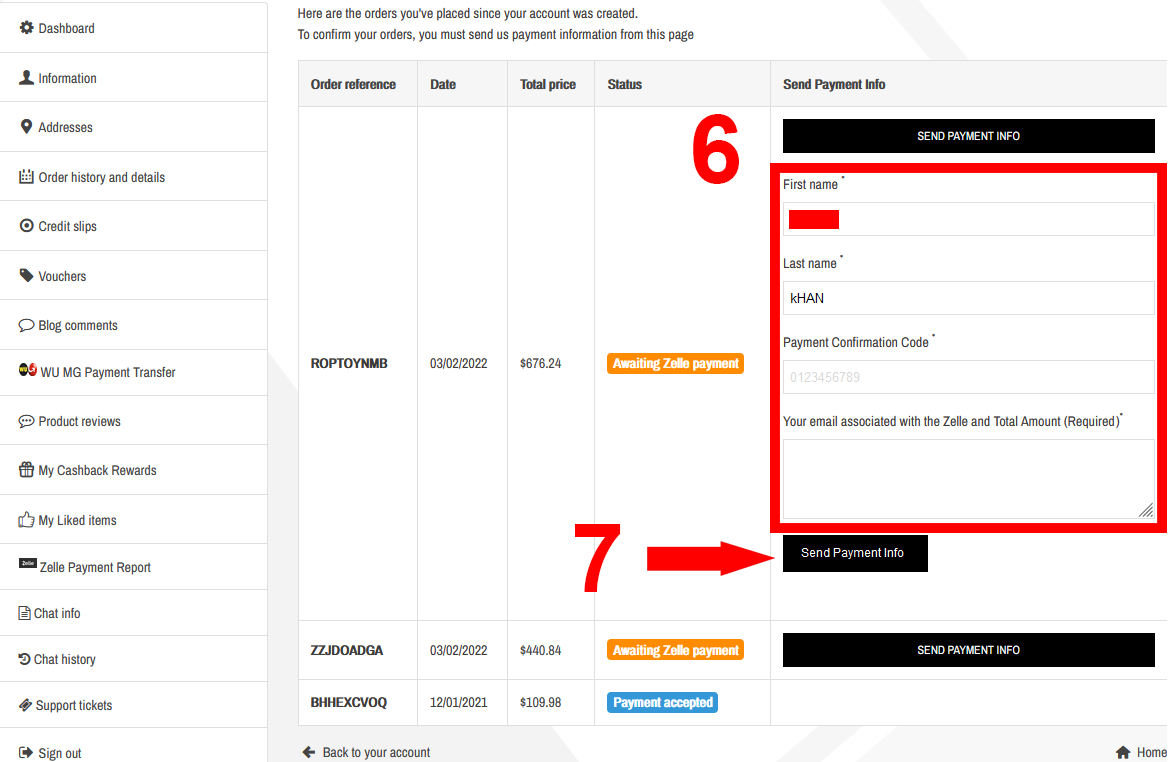Image resolution: width=1171 pixels, height=762 pixels.
Task: Click the Sign out icon
Action: 27,753
